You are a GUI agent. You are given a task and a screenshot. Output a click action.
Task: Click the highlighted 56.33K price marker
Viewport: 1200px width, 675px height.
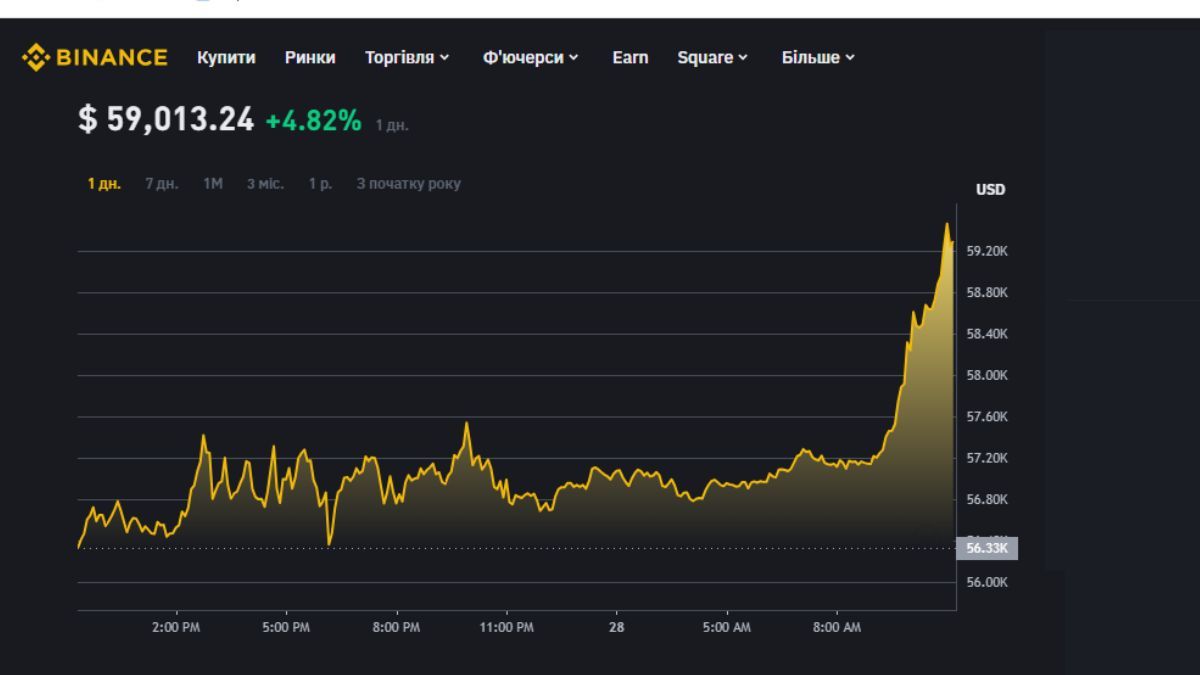click(x=984, y=548)
